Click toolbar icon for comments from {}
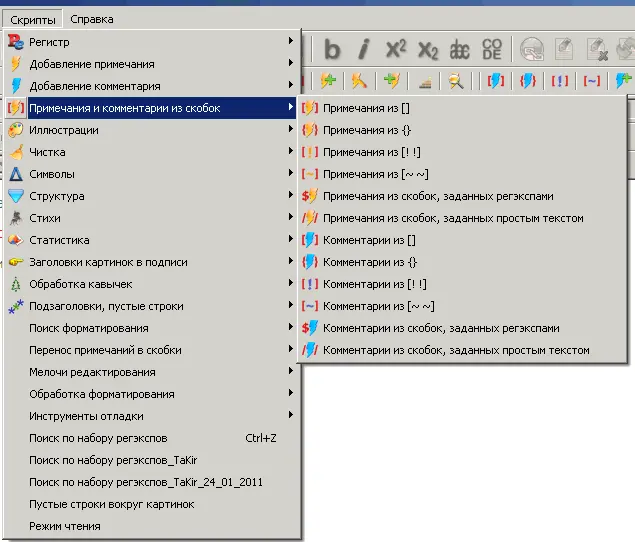Viewport: 635px width, 542px height. (528, 81)
